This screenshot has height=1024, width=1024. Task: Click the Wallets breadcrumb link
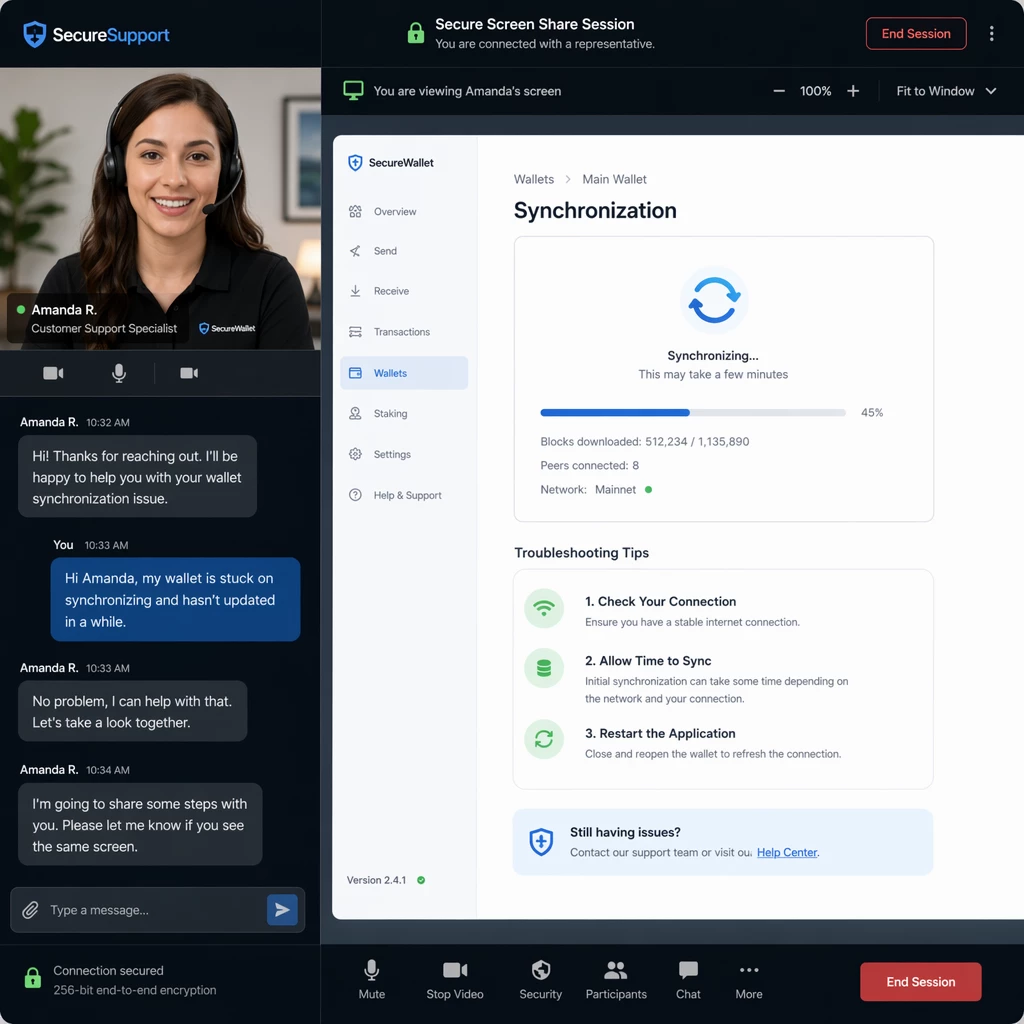[x=534, y=179]
